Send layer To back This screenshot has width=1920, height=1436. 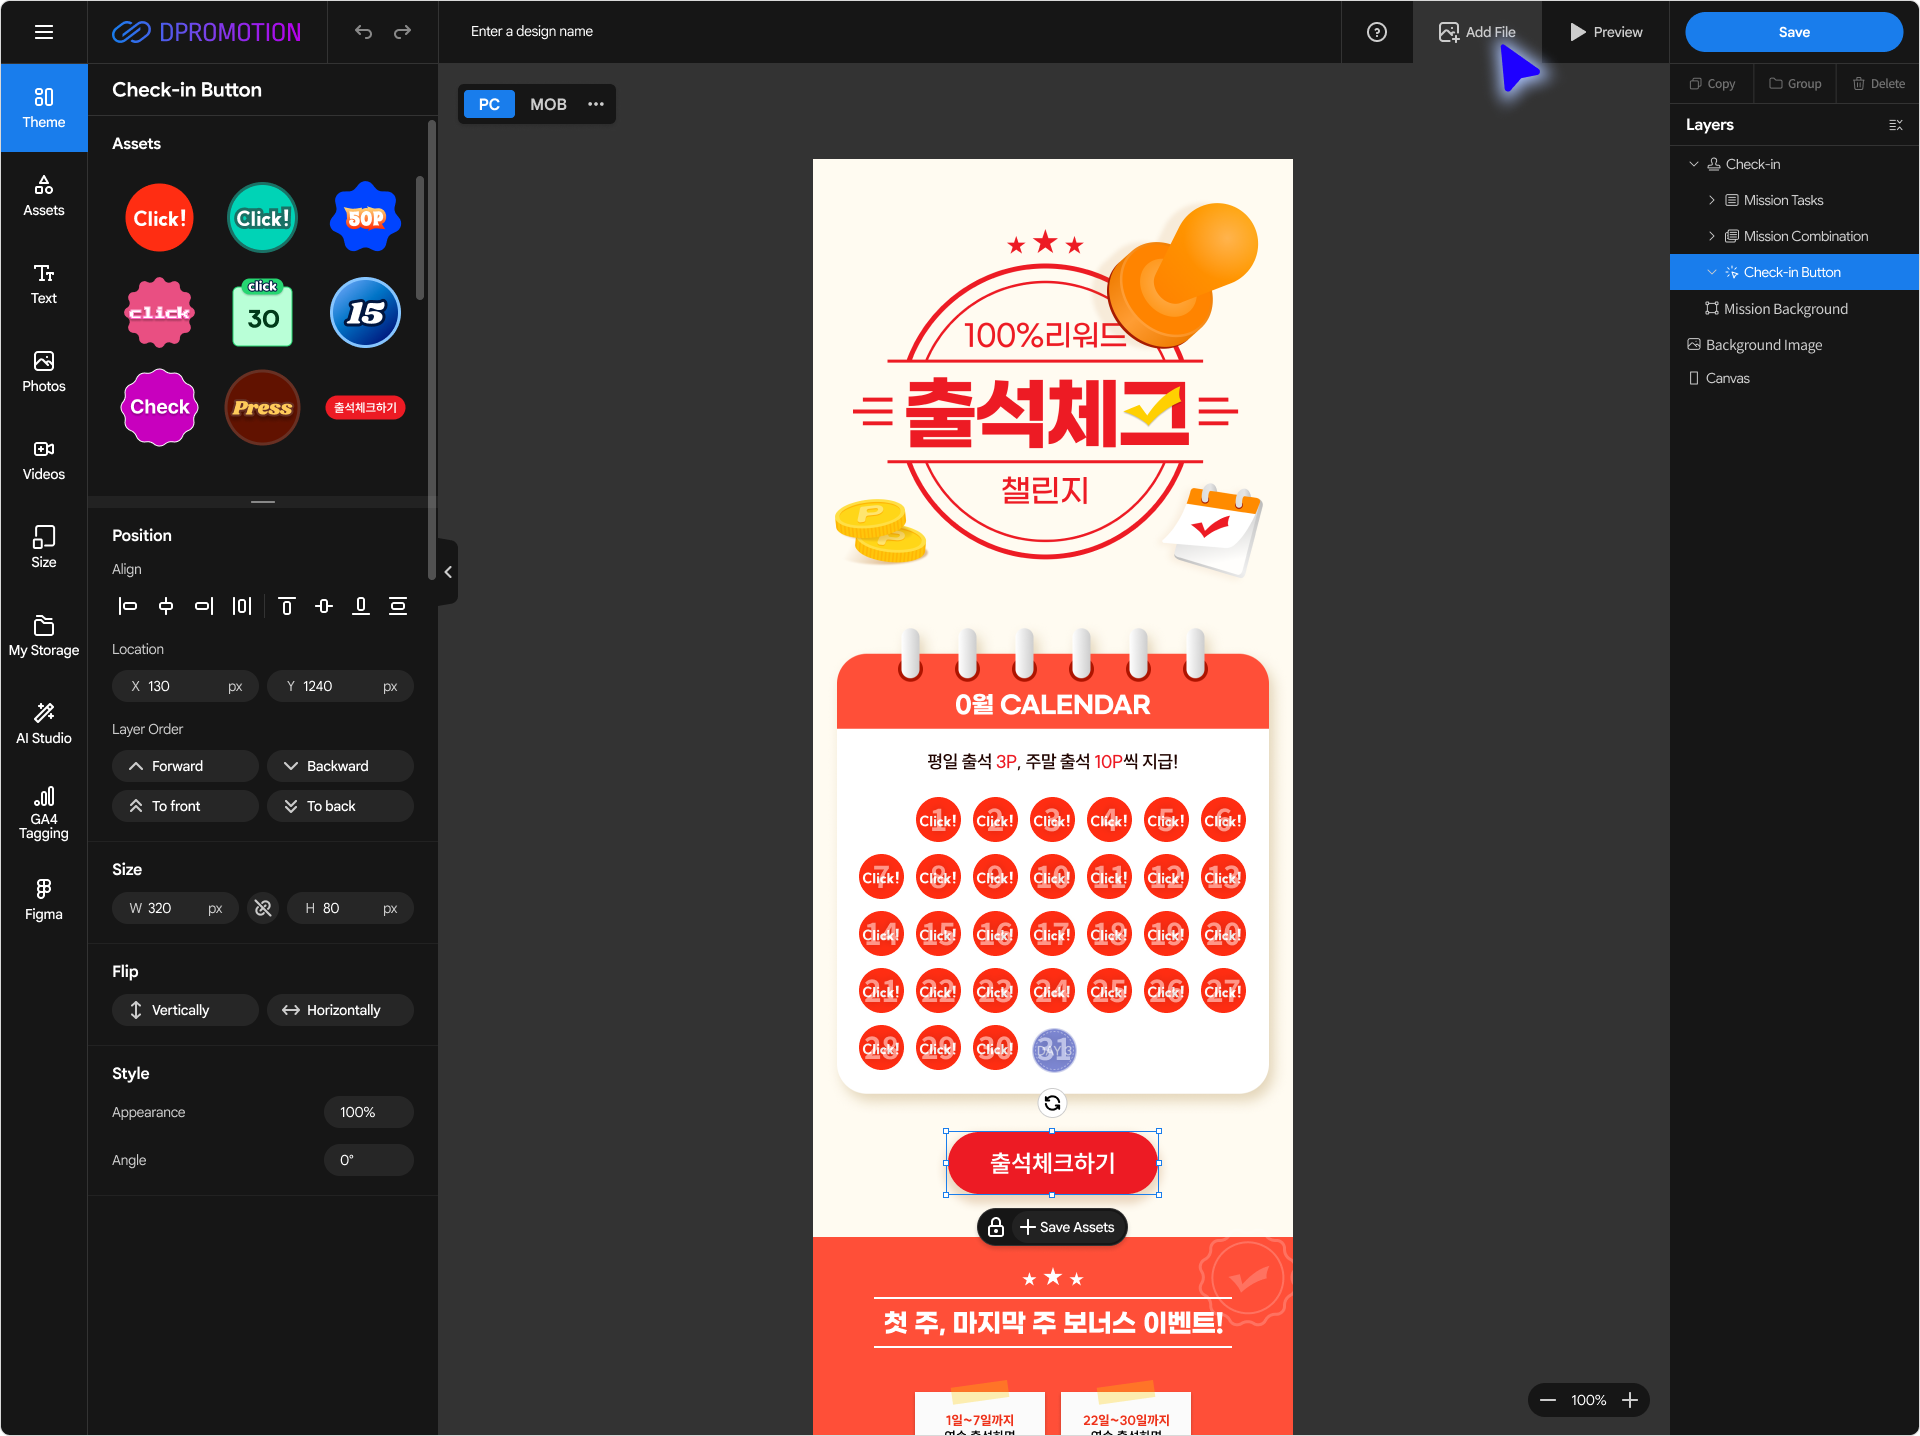(x=340, y=806)
